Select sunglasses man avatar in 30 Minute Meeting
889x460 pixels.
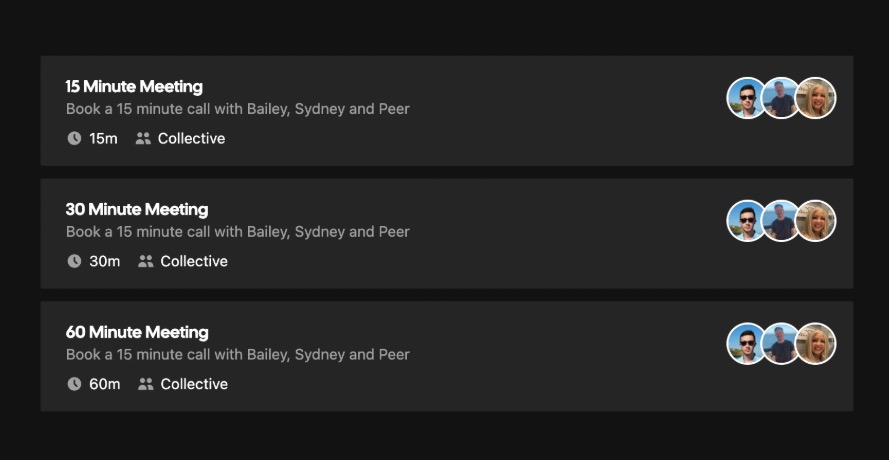pyautogui.click(x=747, y=221)
